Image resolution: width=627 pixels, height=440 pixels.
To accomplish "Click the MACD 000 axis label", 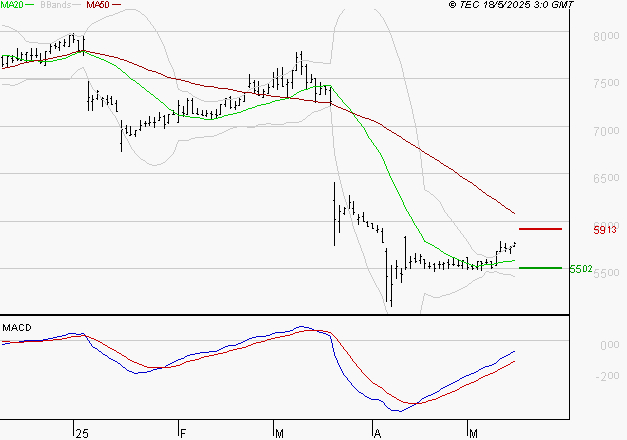I will click(609, 345).
